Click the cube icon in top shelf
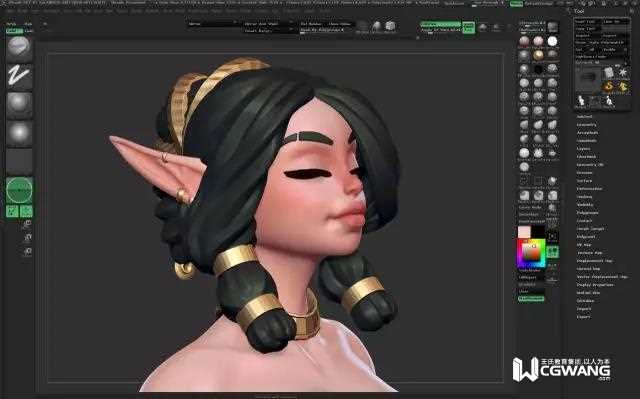This screenshot has height=399, width=640. [x=391, y=27]
